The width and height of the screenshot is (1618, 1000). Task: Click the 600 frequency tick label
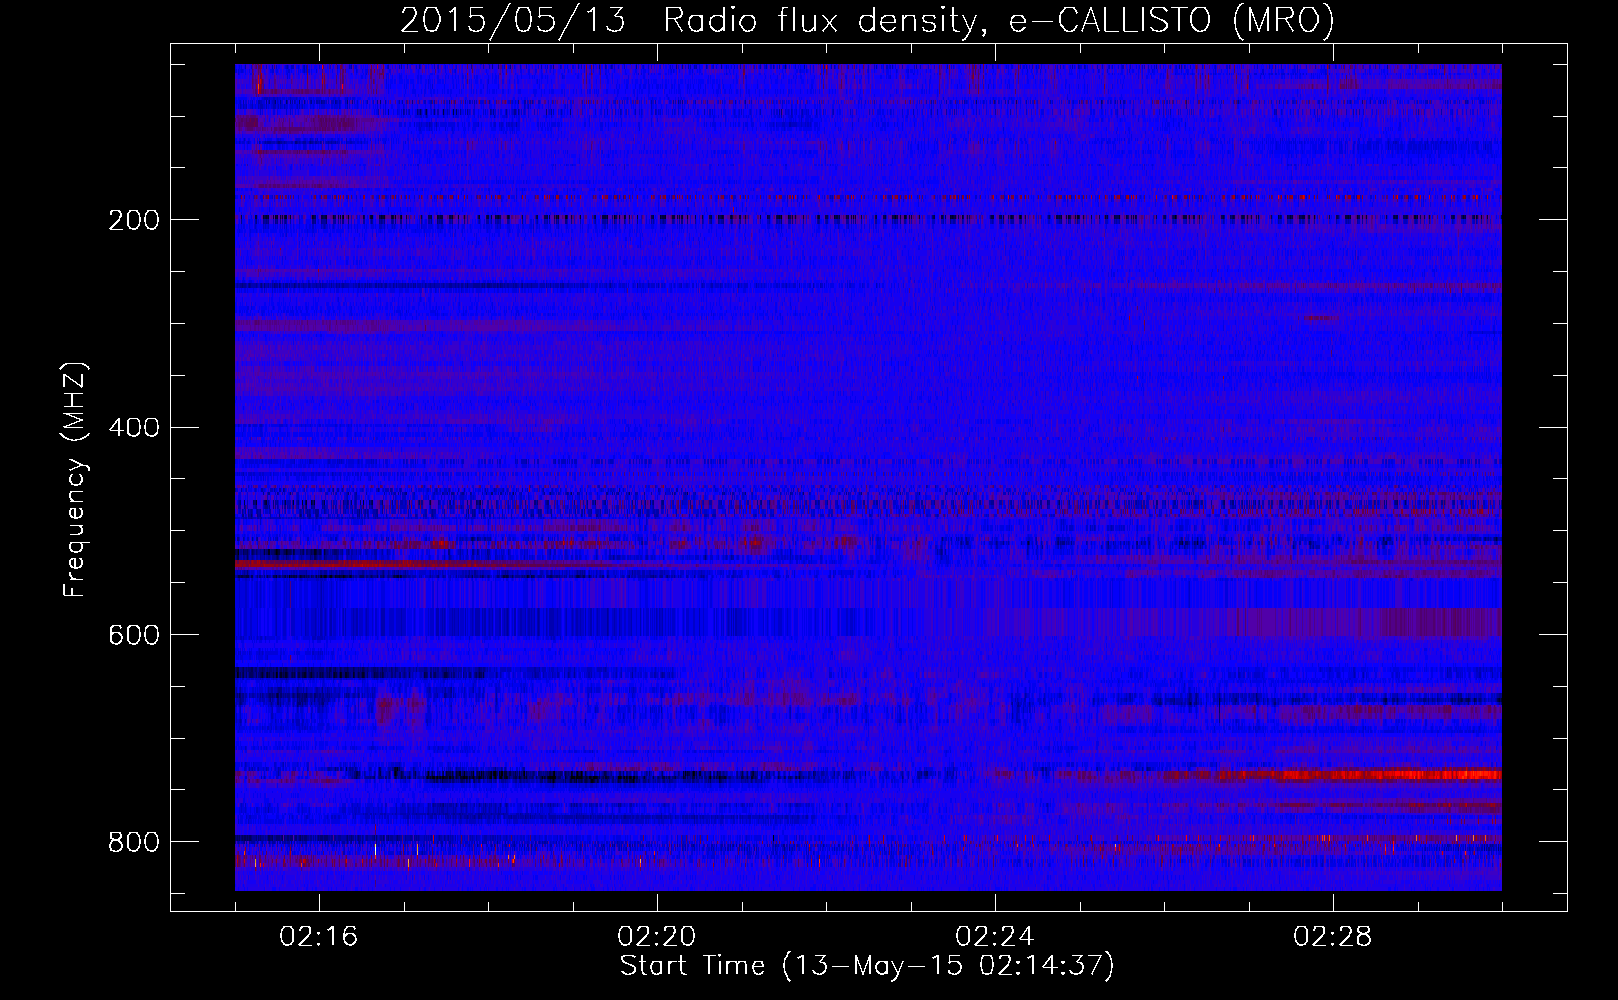pos(134,635)
